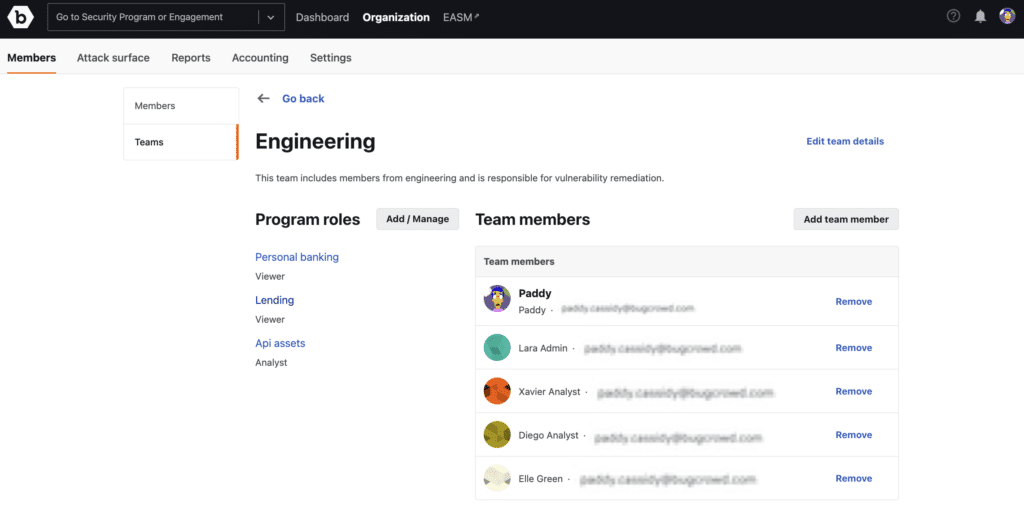Remove Elle Green from the team

(x=853, y=479)
